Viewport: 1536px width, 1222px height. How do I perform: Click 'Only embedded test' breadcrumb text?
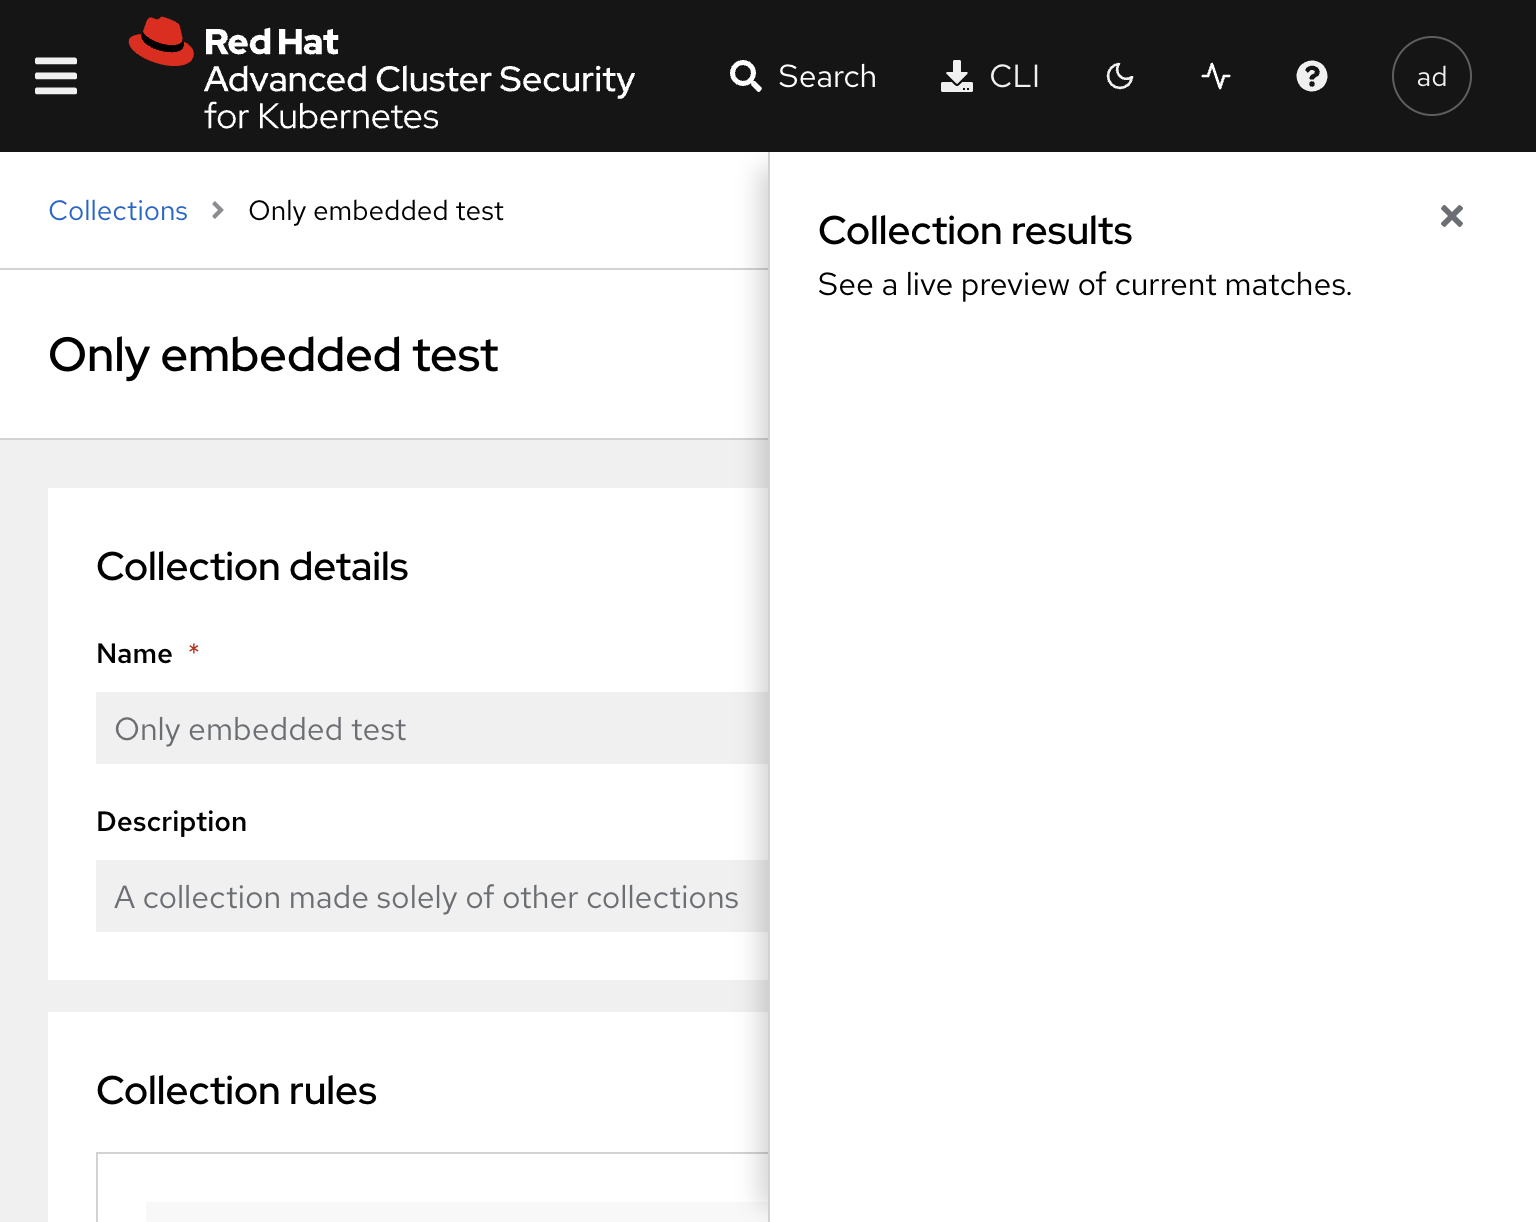coord(376,211)
